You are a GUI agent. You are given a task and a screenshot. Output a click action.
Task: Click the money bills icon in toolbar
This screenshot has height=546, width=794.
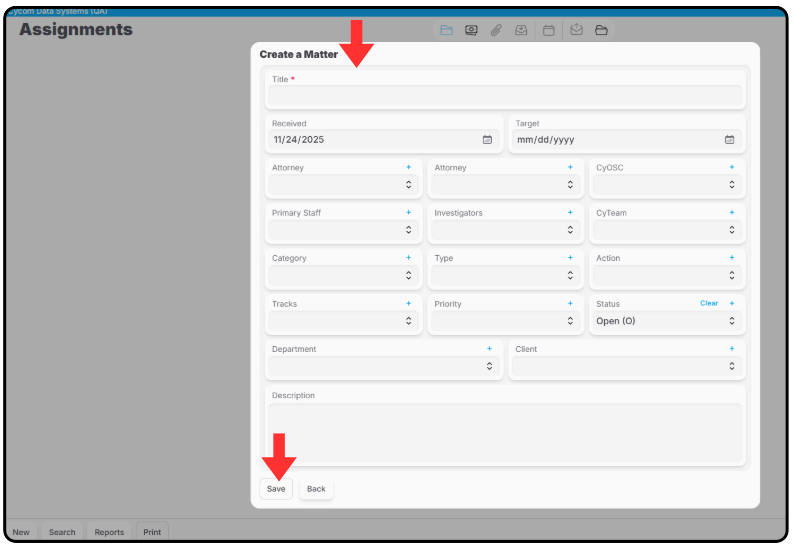[471, 30]
